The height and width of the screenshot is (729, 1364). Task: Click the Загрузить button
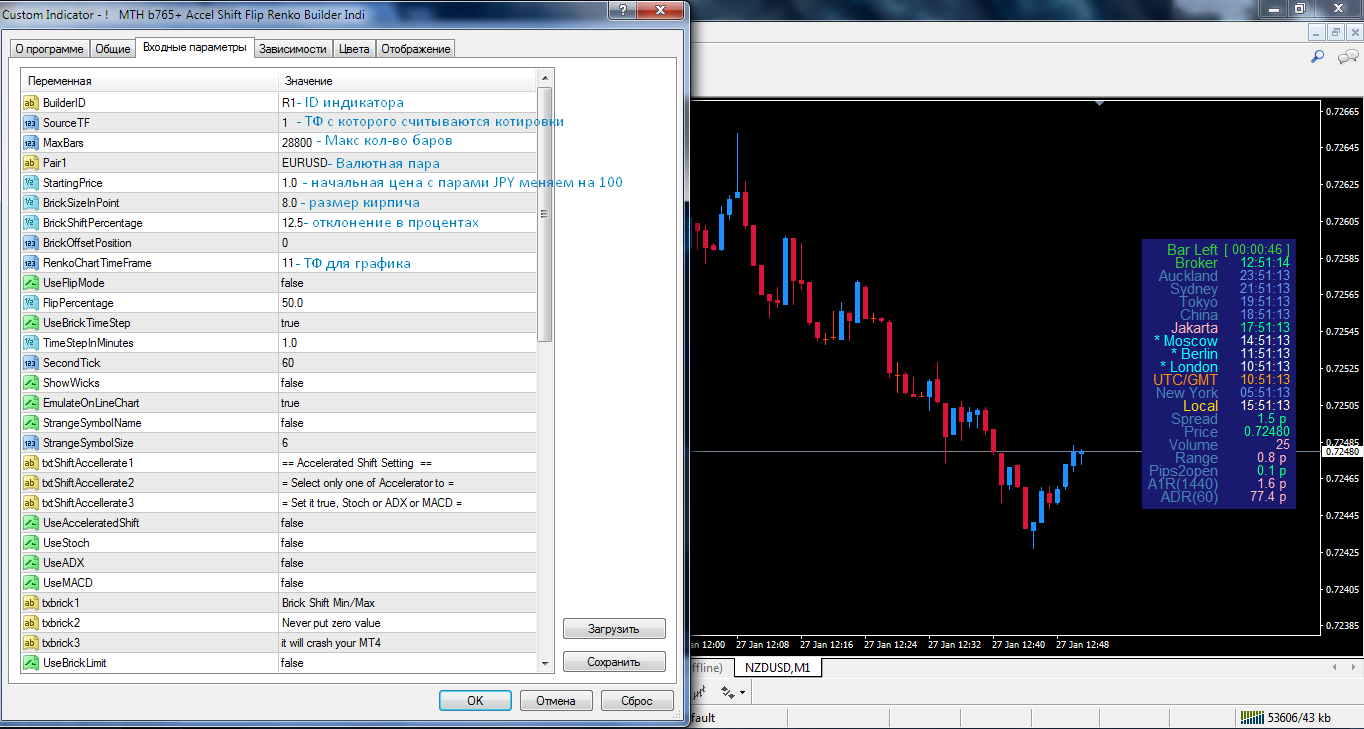(x=614, y=629)
